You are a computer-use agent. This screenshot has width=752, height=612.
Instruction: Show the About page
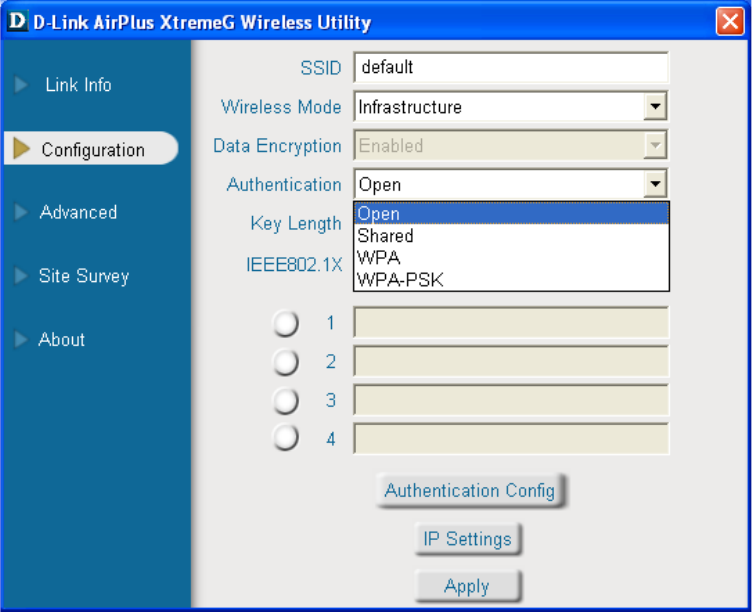click(x=61, y=340)
